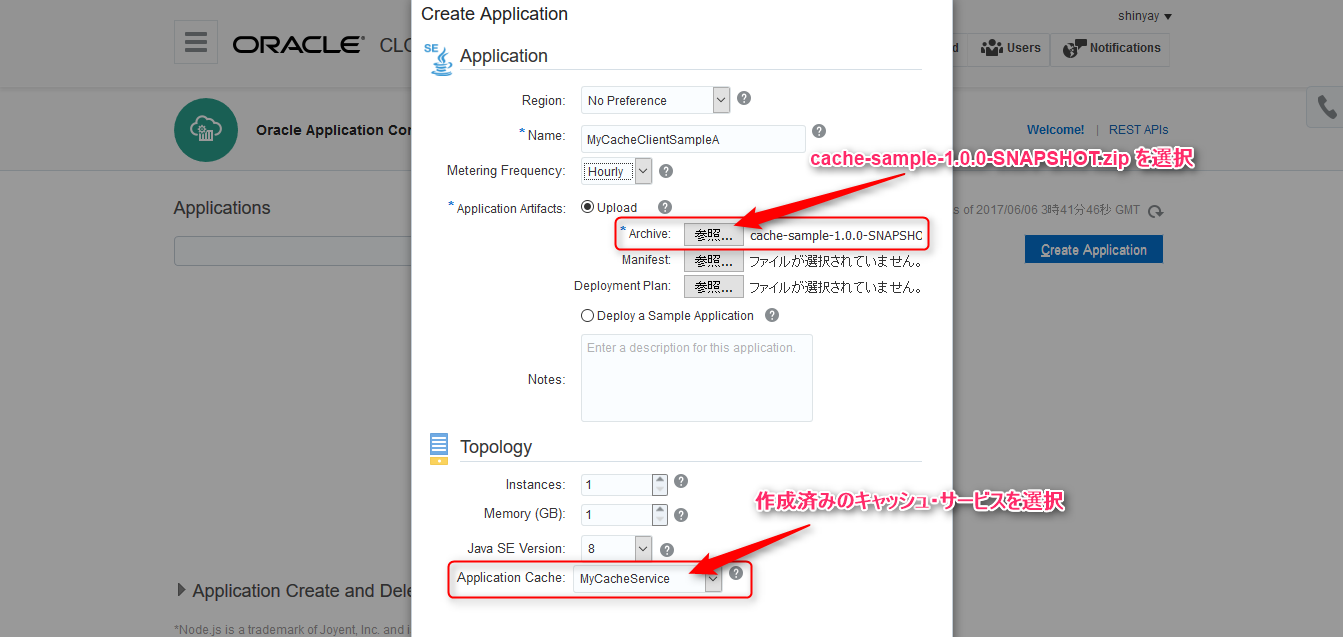Select Deploy a Sample Application option
The width and height of the screenshot is (1343, 637).
(x=588, y=315)
